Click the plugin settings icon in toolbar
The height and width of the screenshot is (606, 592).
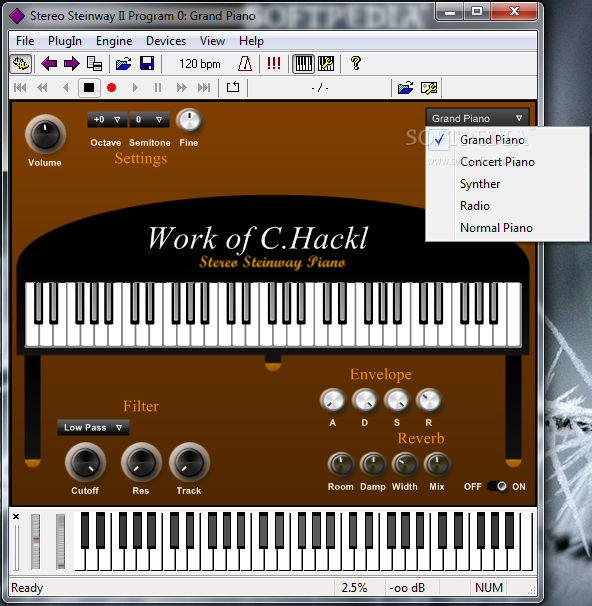(x=20, y=64)
